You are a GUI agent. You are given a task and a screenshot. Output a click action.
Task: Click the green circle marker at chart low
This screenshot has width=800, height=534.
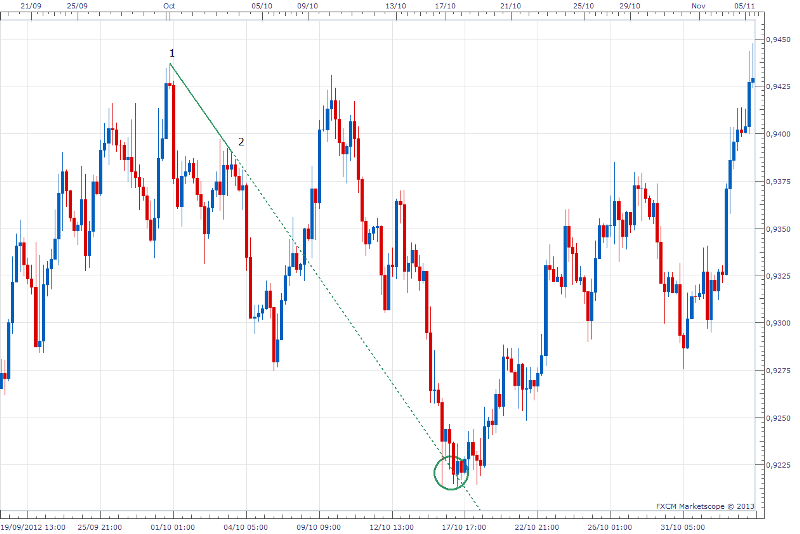coord(453,470)
